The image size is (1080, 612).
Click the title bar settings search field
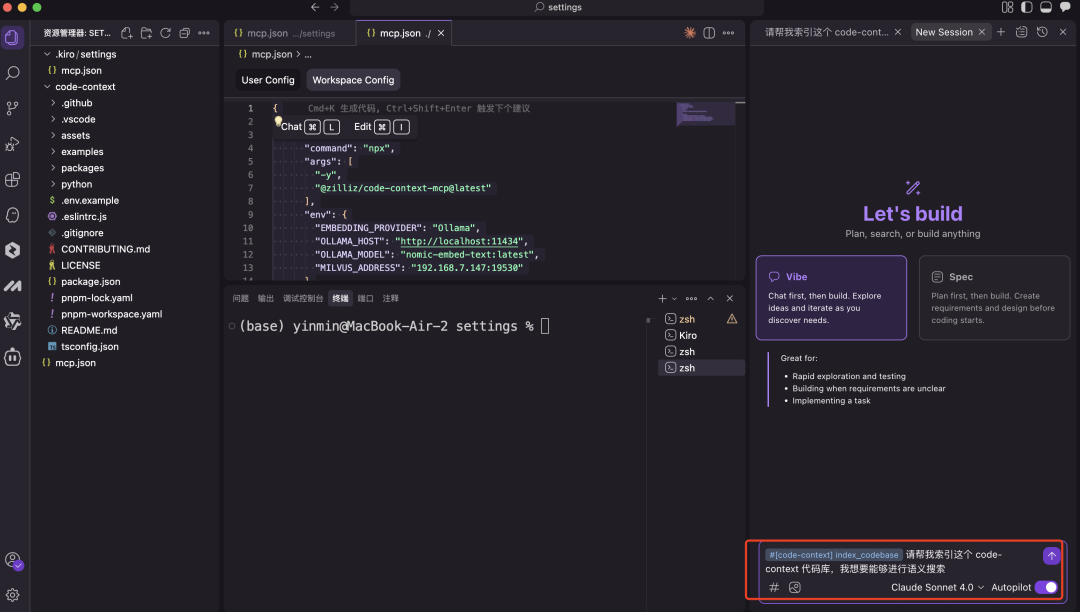557,7
